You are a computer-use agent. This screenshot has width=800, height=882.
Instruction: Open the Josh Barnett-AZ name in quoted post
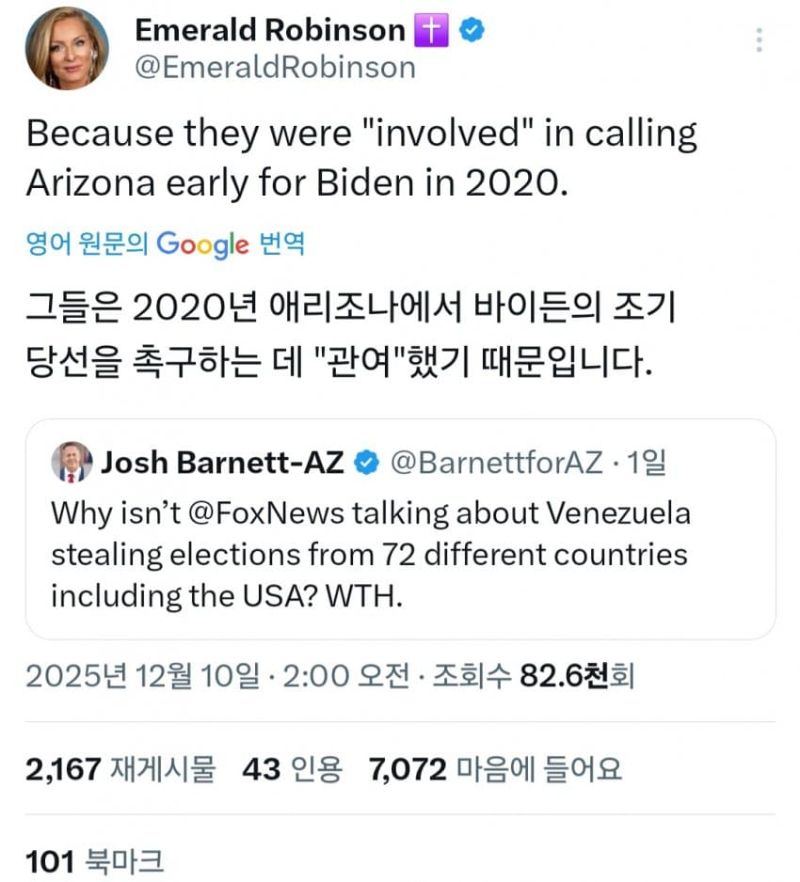click(x=223, y=462)
